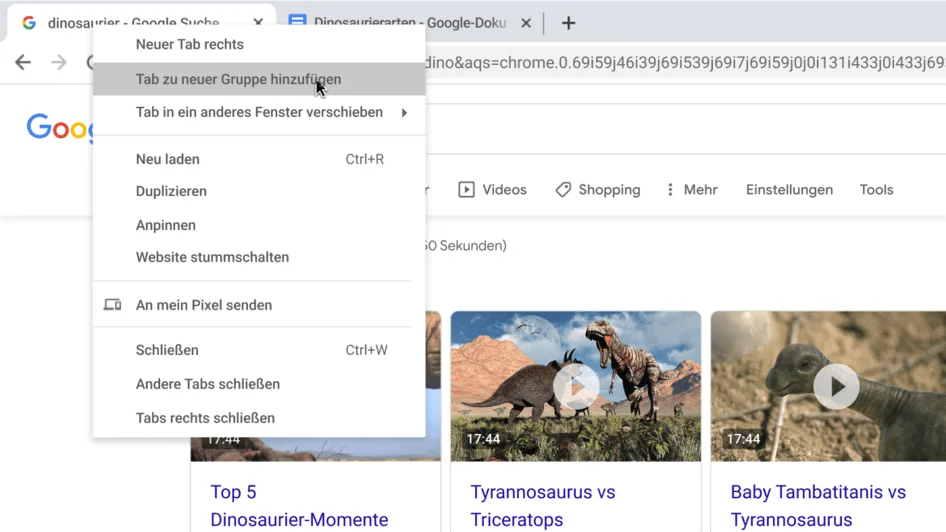Open the Shopping search filter
946x532 pixels.
[x=597, y=190]
